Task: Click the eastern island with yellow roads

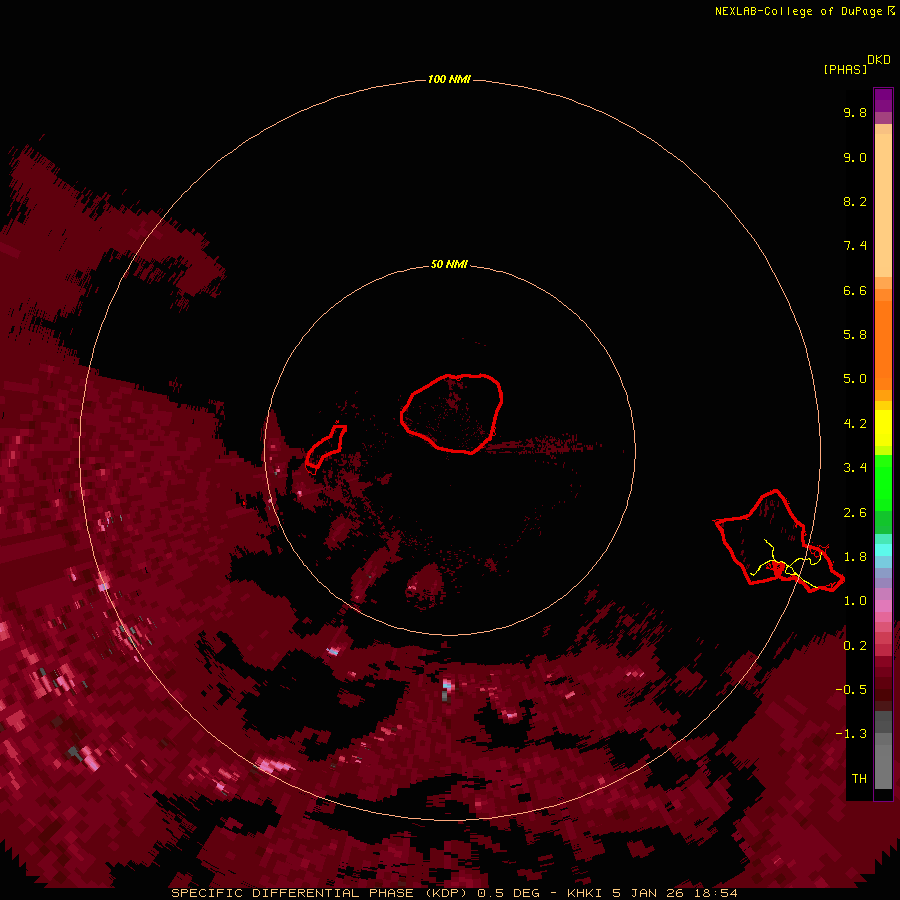Action: (779, 541)
